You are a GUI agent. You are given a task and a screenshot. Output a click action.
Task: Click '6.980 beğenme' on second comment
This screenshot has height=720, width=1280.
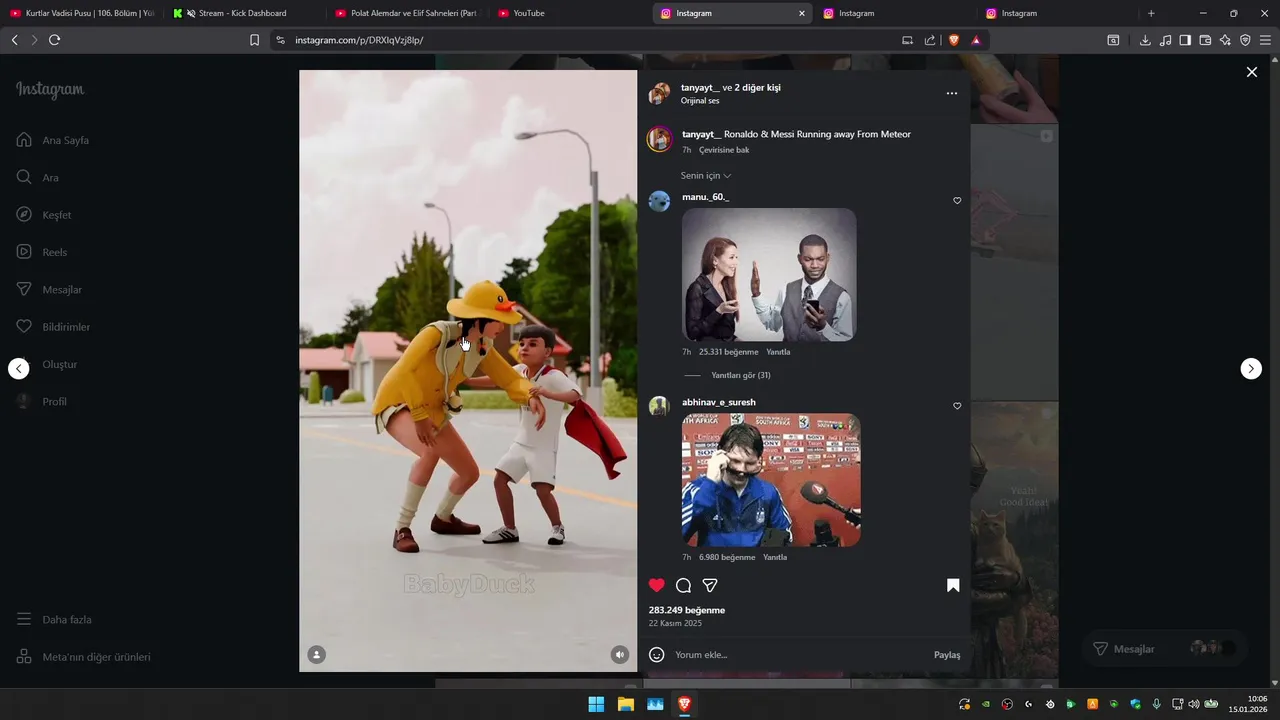tap(727, 557)
